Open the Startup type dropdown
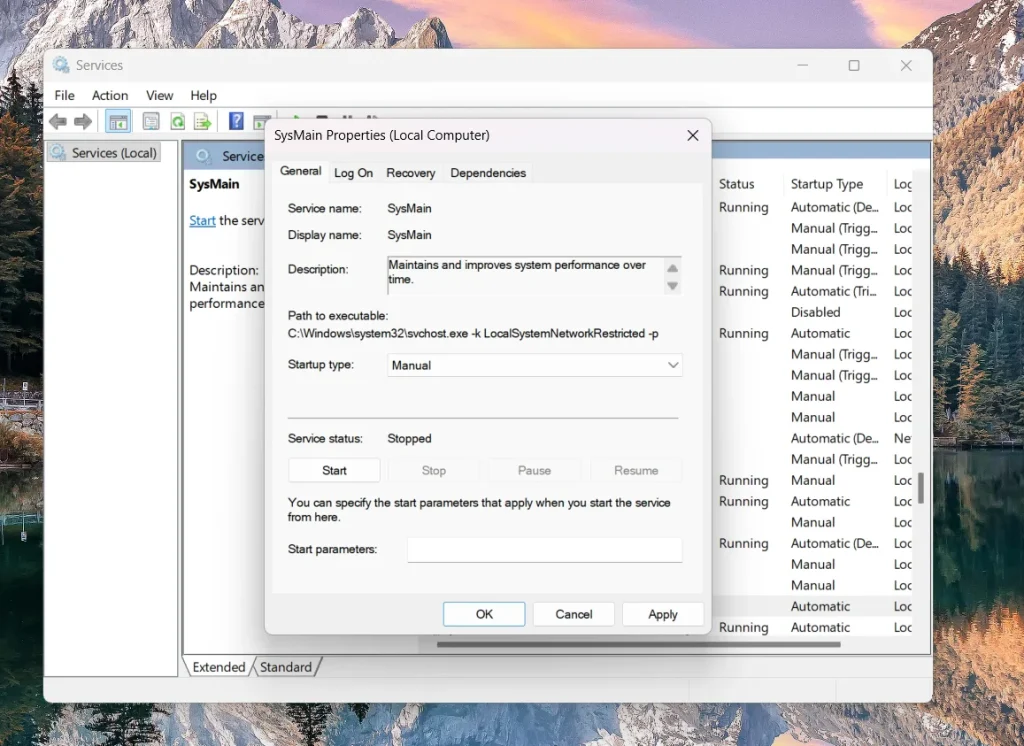Viewport: 1024px width, 746px height. pos(534,365)
